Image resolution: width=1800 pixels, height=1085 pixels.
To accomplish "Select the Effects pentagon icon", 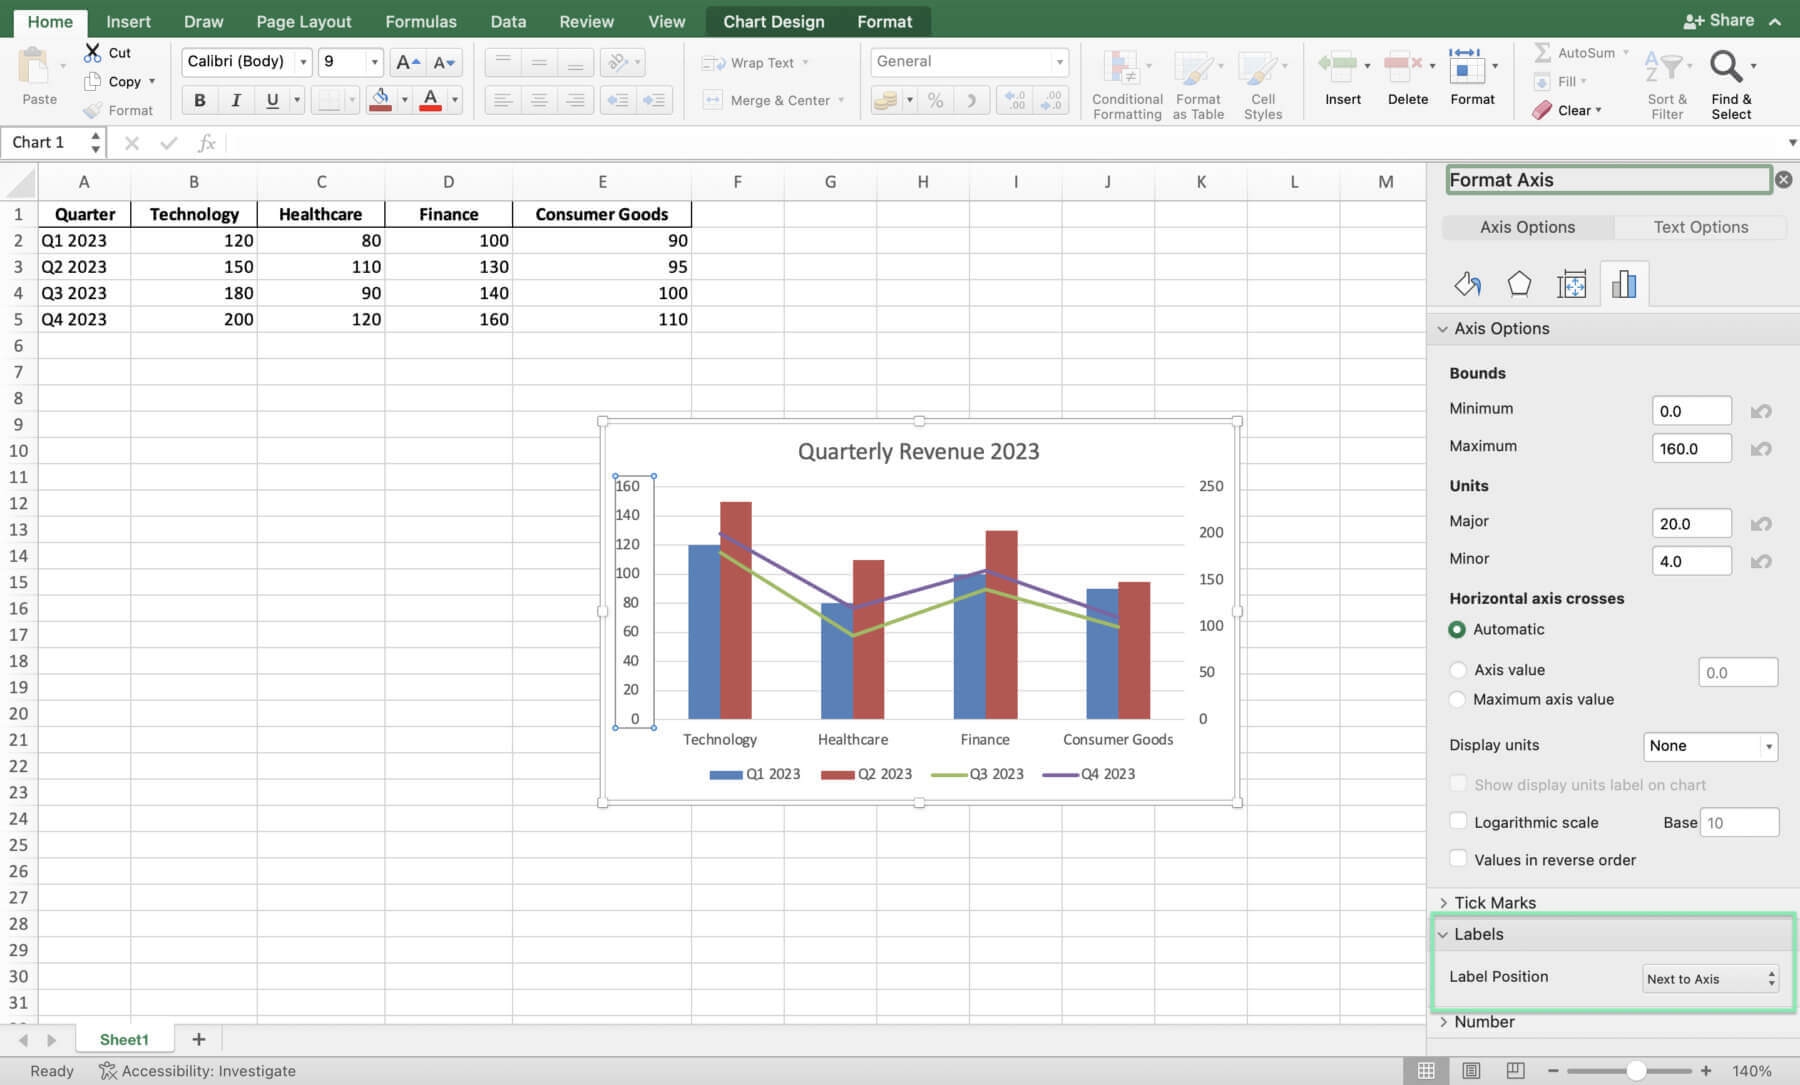I will pyautogui.click(x=1519, y=285).
